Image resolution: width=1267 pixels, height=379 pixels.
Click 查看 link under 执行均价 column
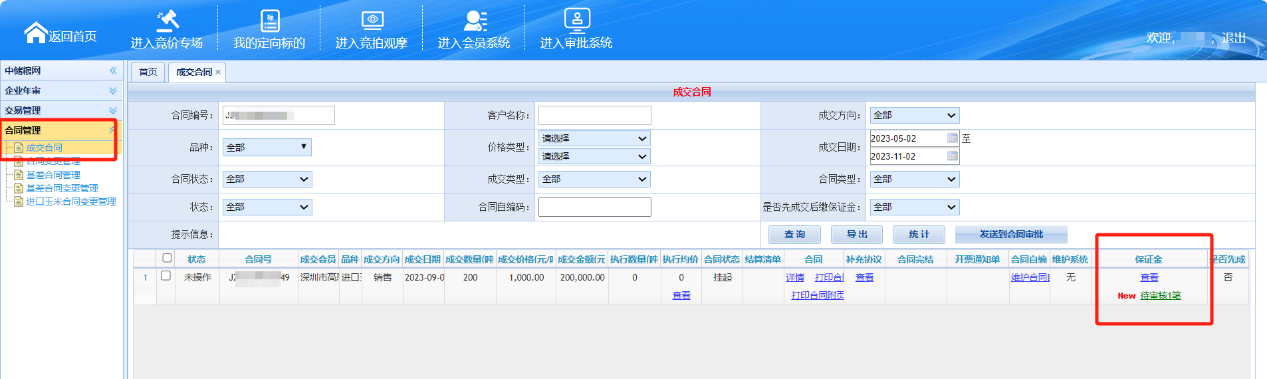[x=681, y=295]
